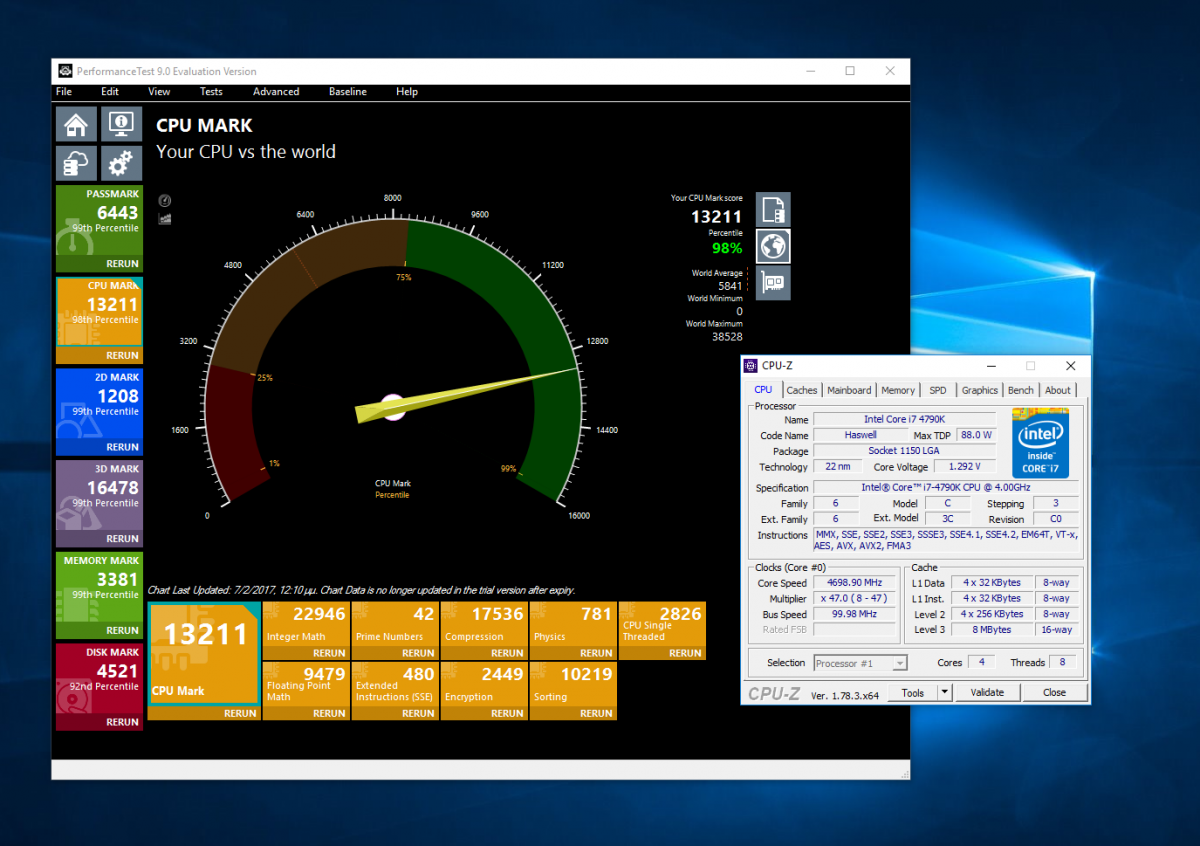1200x846 pixels.
Task: Click the Threads value 8 field
Action: tap(1060, 663)
